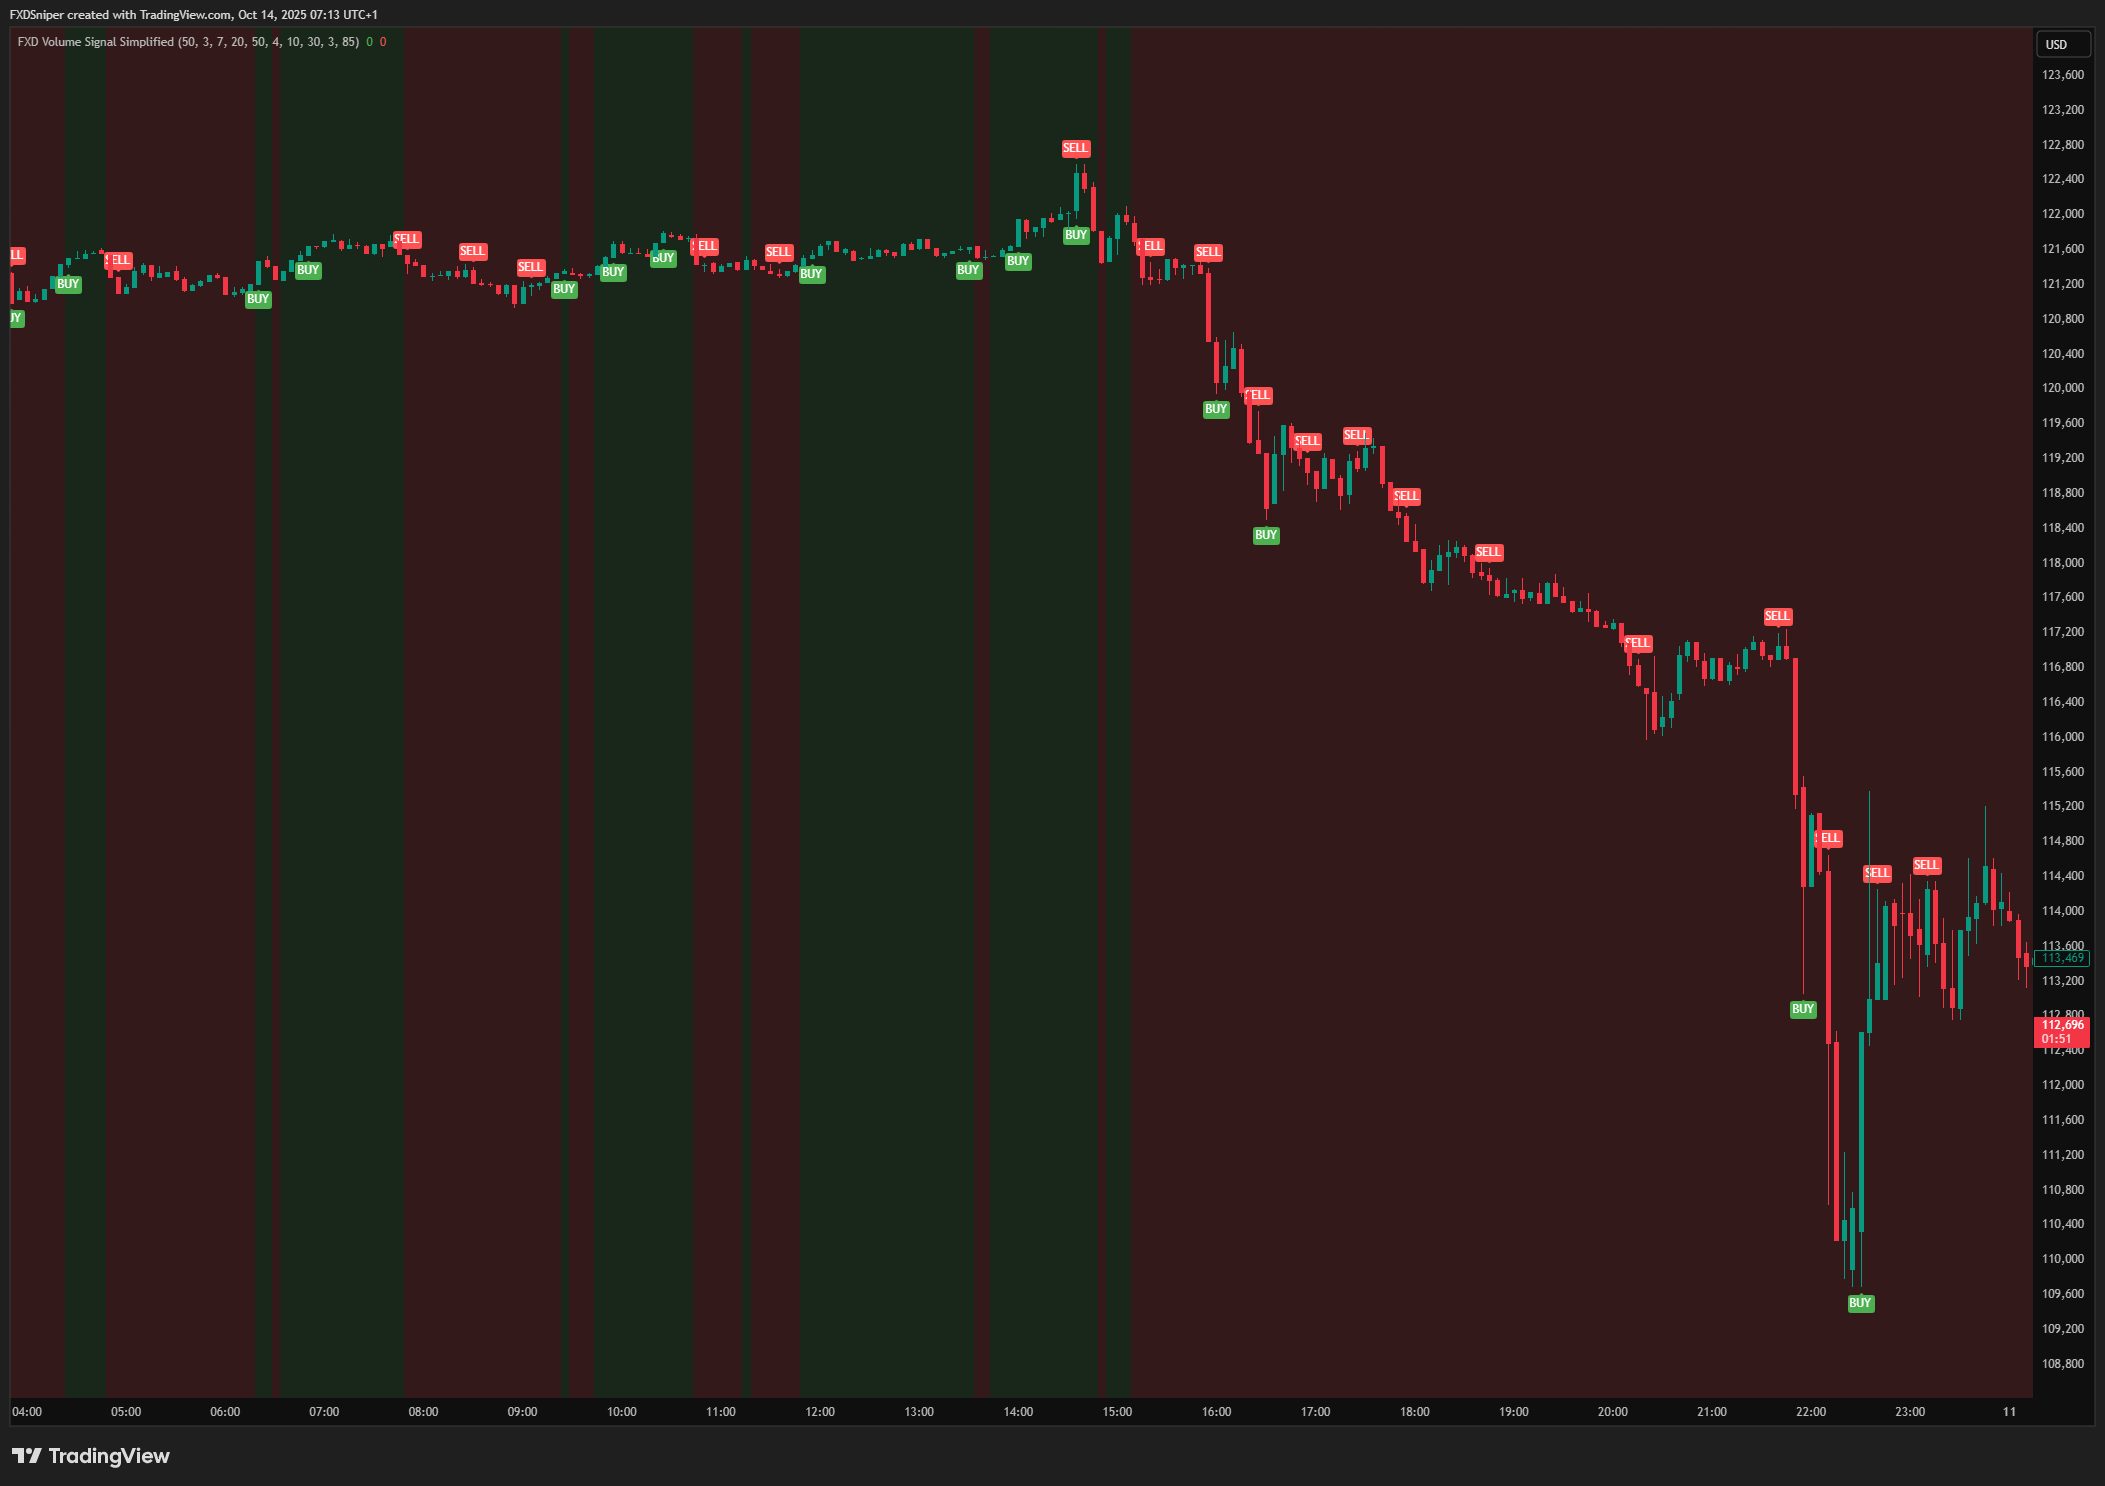Click the FXDSniper created with TradingView.com header text
Viewport: 2105px width, 1486px height.
193,14
